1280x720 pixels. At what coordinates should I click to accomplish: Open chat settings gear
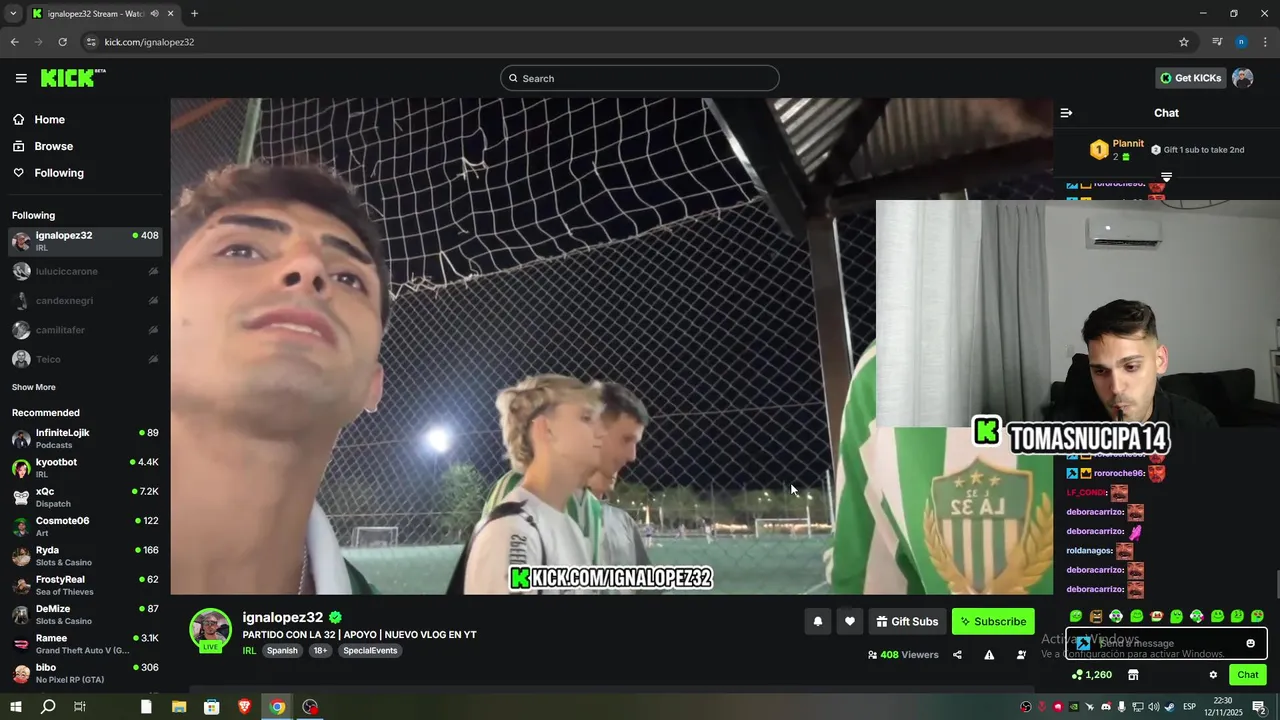(x=1213, y=675)
